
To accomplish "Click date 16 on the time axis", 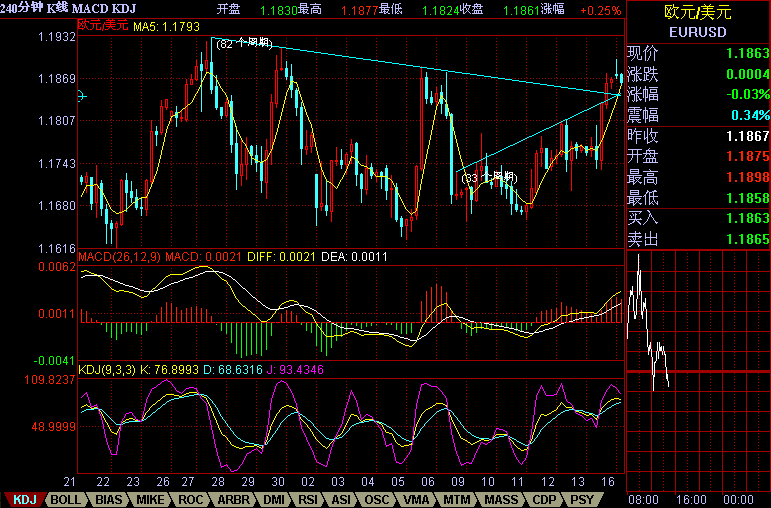I will pyautogui.click(x=608, y=482).
